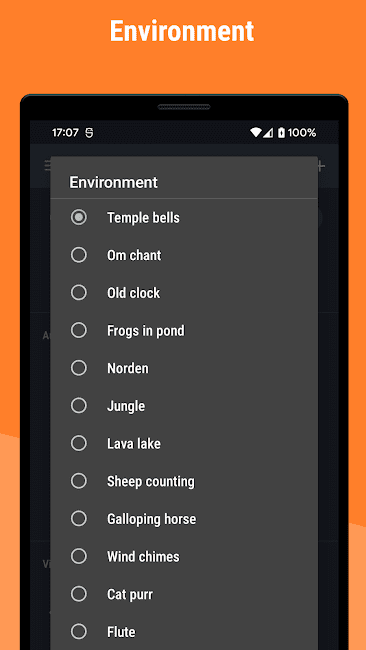Viewport: 366px width, 650px height.
Task: Click the plus add icon at top right
Action: point(320,167)
